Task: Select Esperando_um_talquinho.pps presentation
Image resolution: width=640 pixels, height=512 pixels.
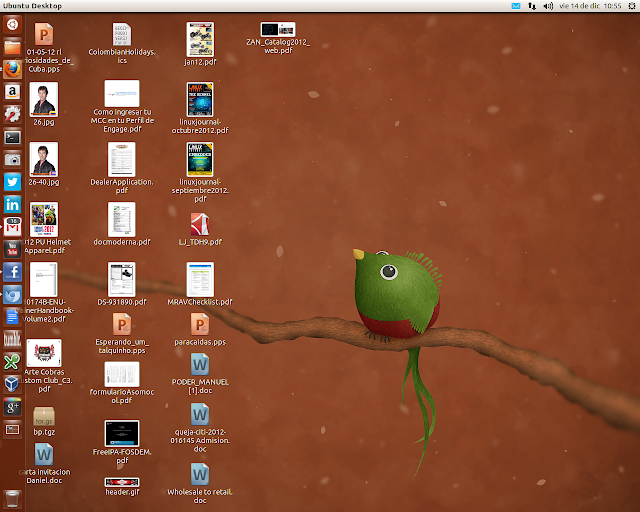Action: pos(122,333)
